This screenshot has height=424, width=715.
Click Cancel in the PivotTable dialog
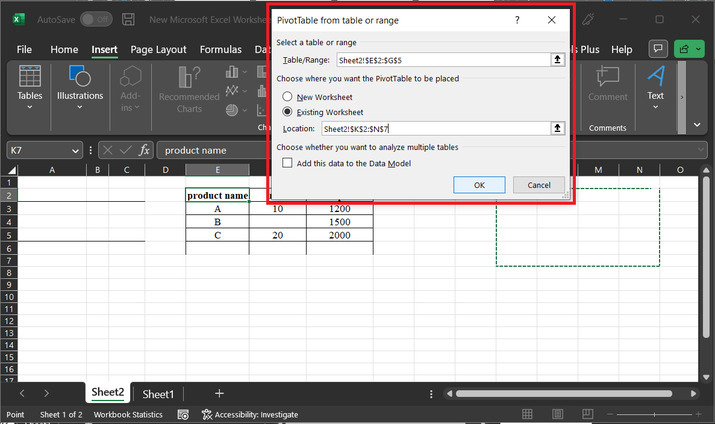point(539,185)
